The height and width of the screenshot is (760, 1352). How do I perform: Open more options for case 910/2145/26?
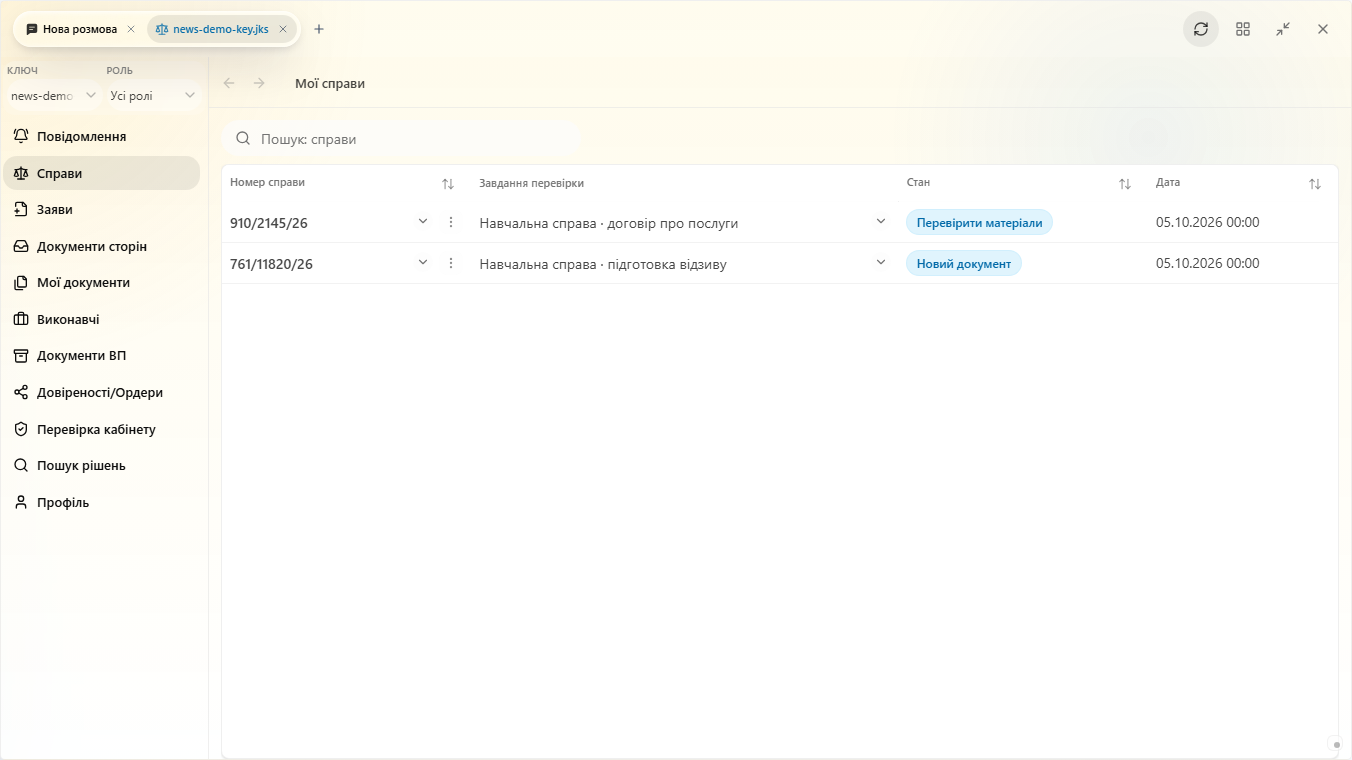pos(451,222)
